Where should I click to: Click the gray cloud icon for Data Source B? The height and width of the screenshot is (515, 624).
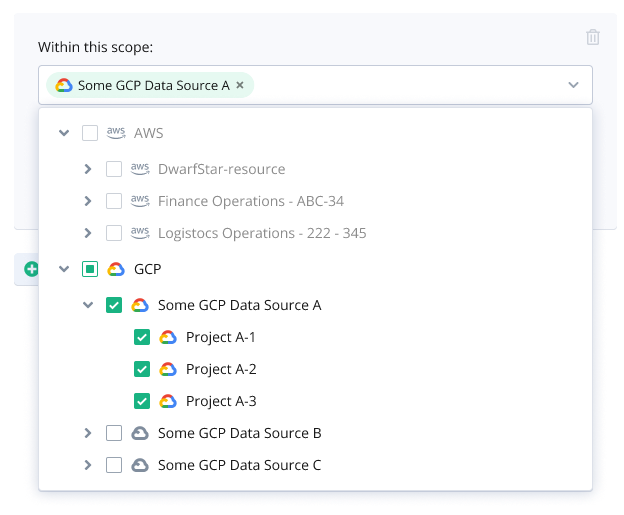coord(140,433)
